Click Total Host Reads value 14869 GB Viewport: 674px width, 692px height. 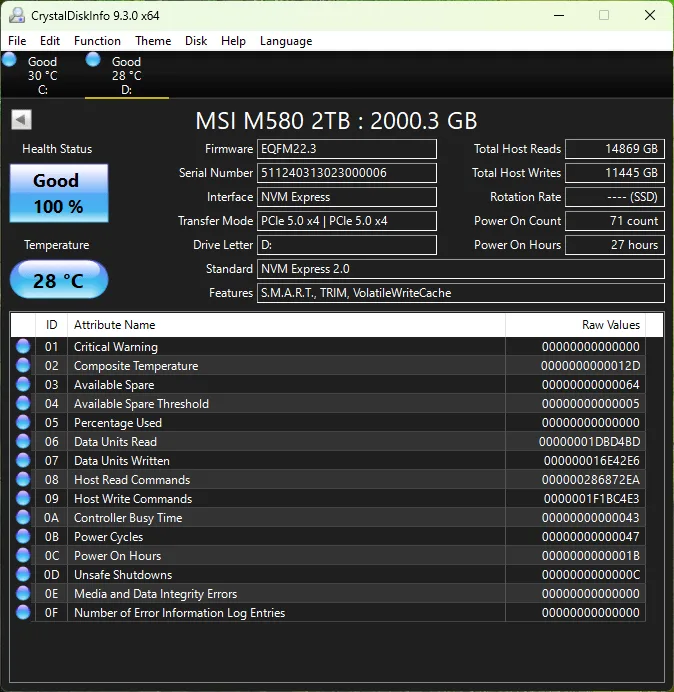click(615, 149)
